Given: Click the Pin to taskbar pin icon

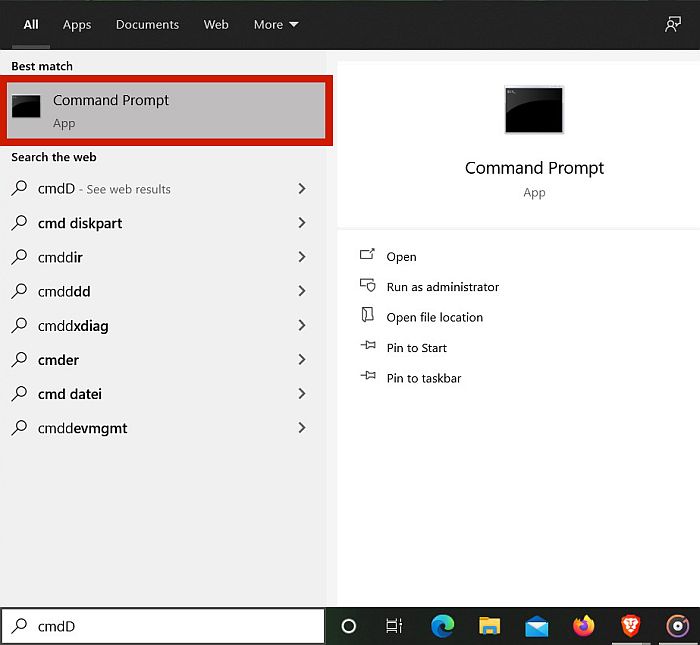Looking at the screenshot, I should (368, 376).
